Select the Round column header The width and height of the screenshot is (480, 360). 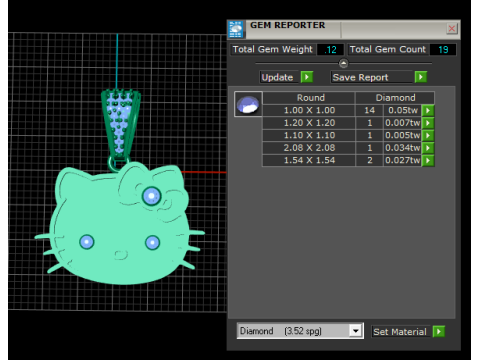tap(309, 98)
